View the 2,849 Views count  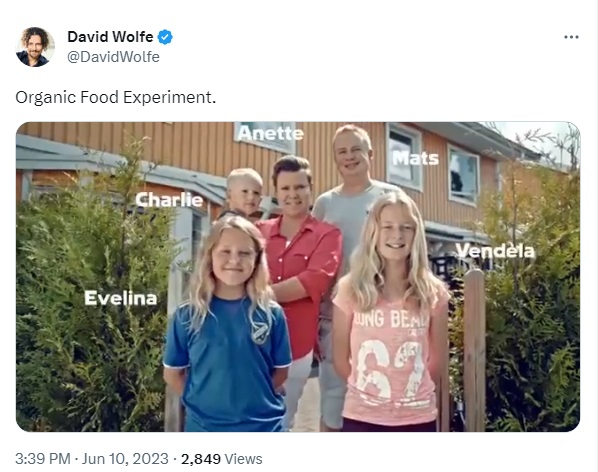pyautogui.click(x=222, y=459)
